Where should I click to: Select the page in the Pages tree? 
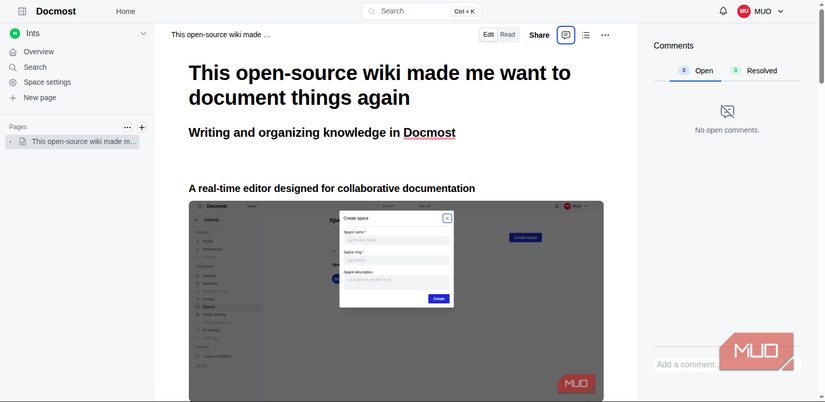(73, 142)
